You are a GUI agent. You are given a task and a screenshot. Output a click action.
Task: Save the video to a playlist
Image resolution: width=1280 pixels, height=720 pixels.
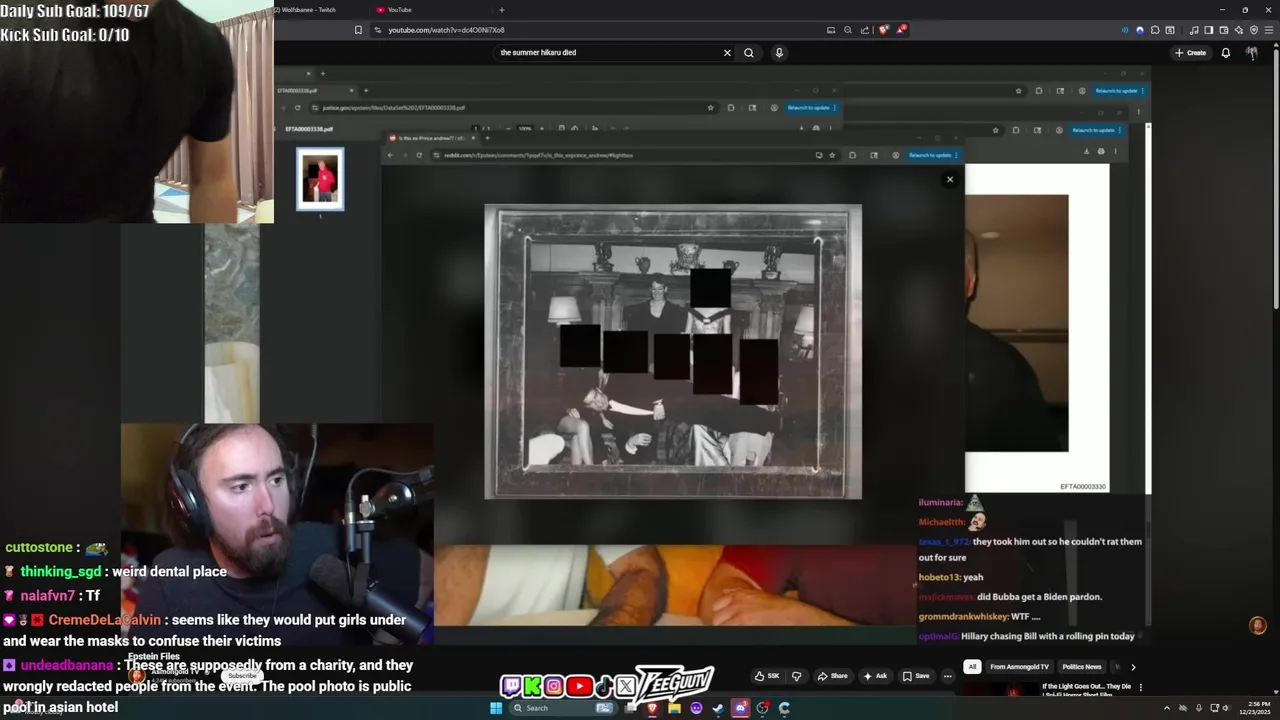916,676
